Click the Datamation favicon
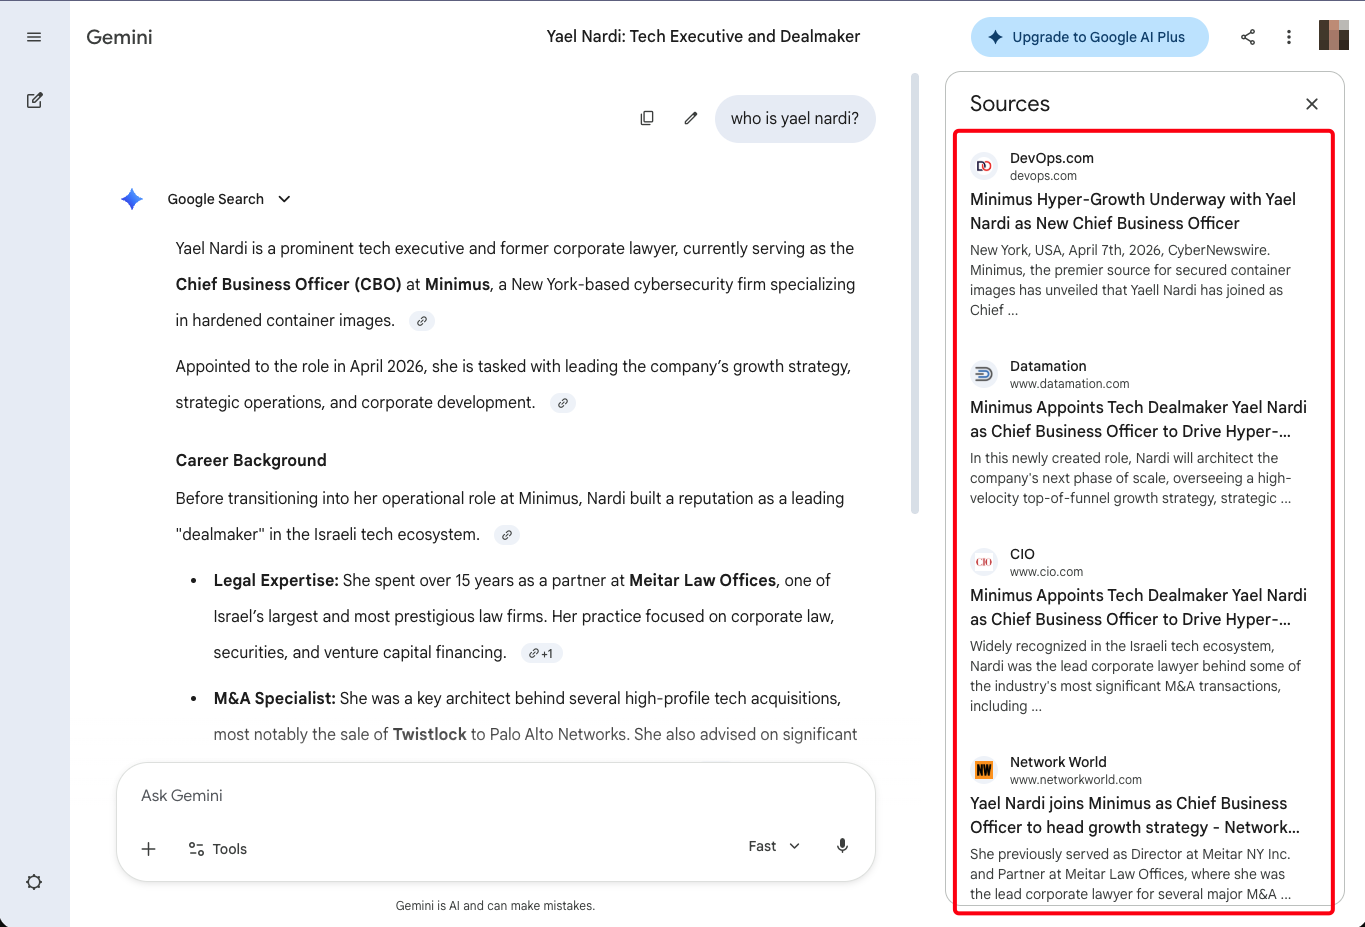Image resolution: width=1365 pixels, height=927 pixels. (x=984, y=374)
